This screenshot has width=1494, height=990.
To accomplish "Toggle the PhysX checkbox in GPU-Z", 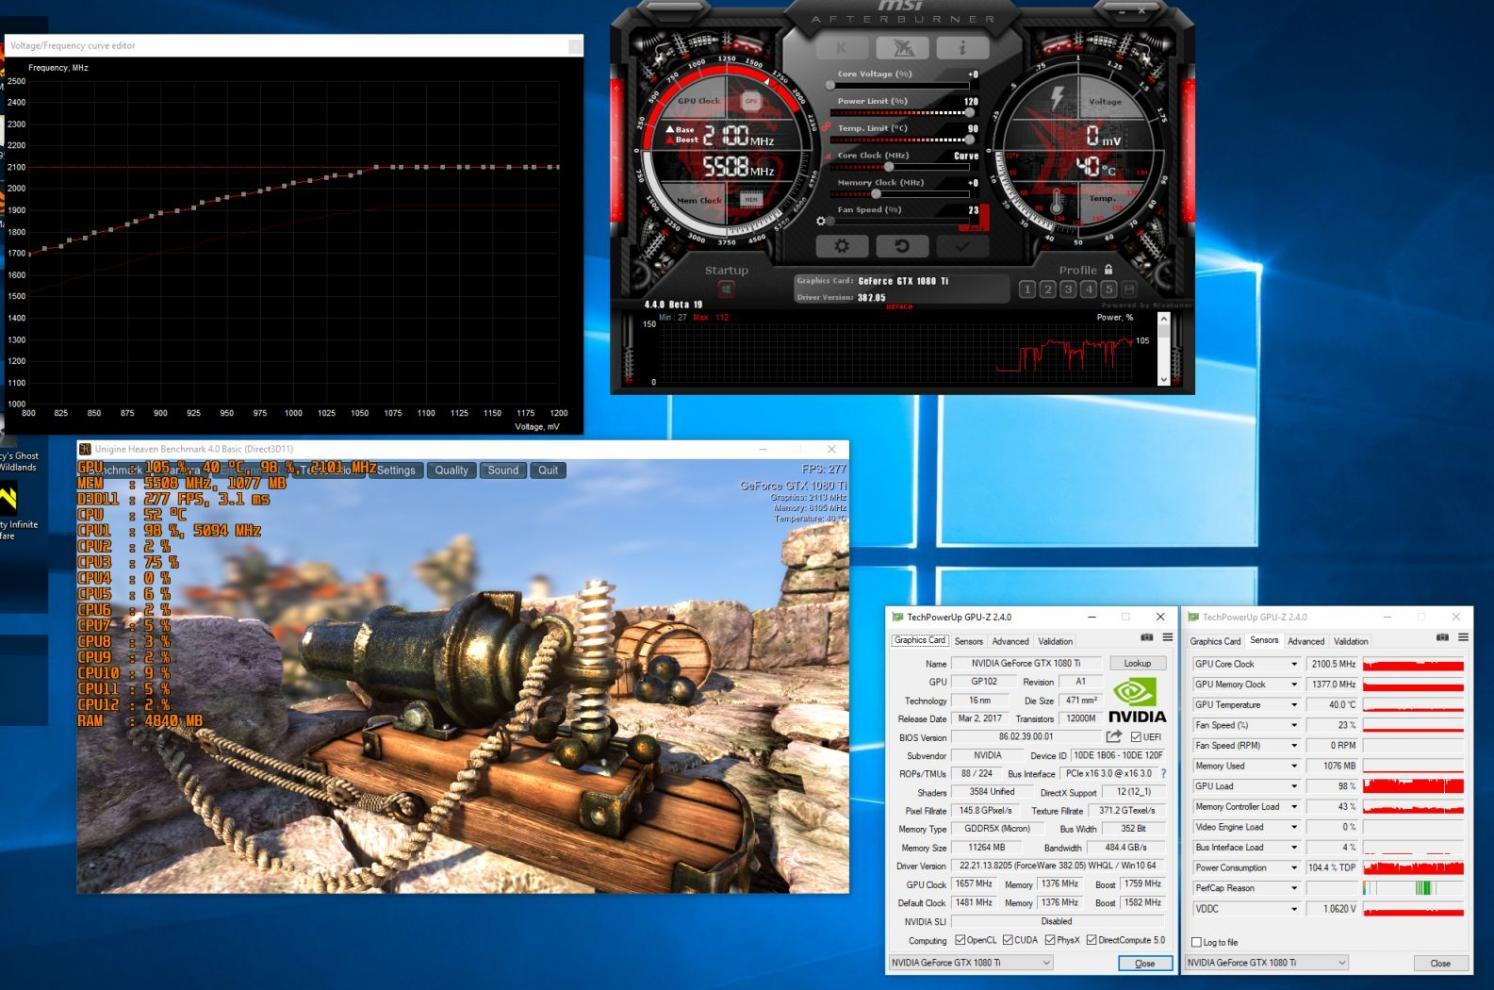I will click(x=1050, y=940).
